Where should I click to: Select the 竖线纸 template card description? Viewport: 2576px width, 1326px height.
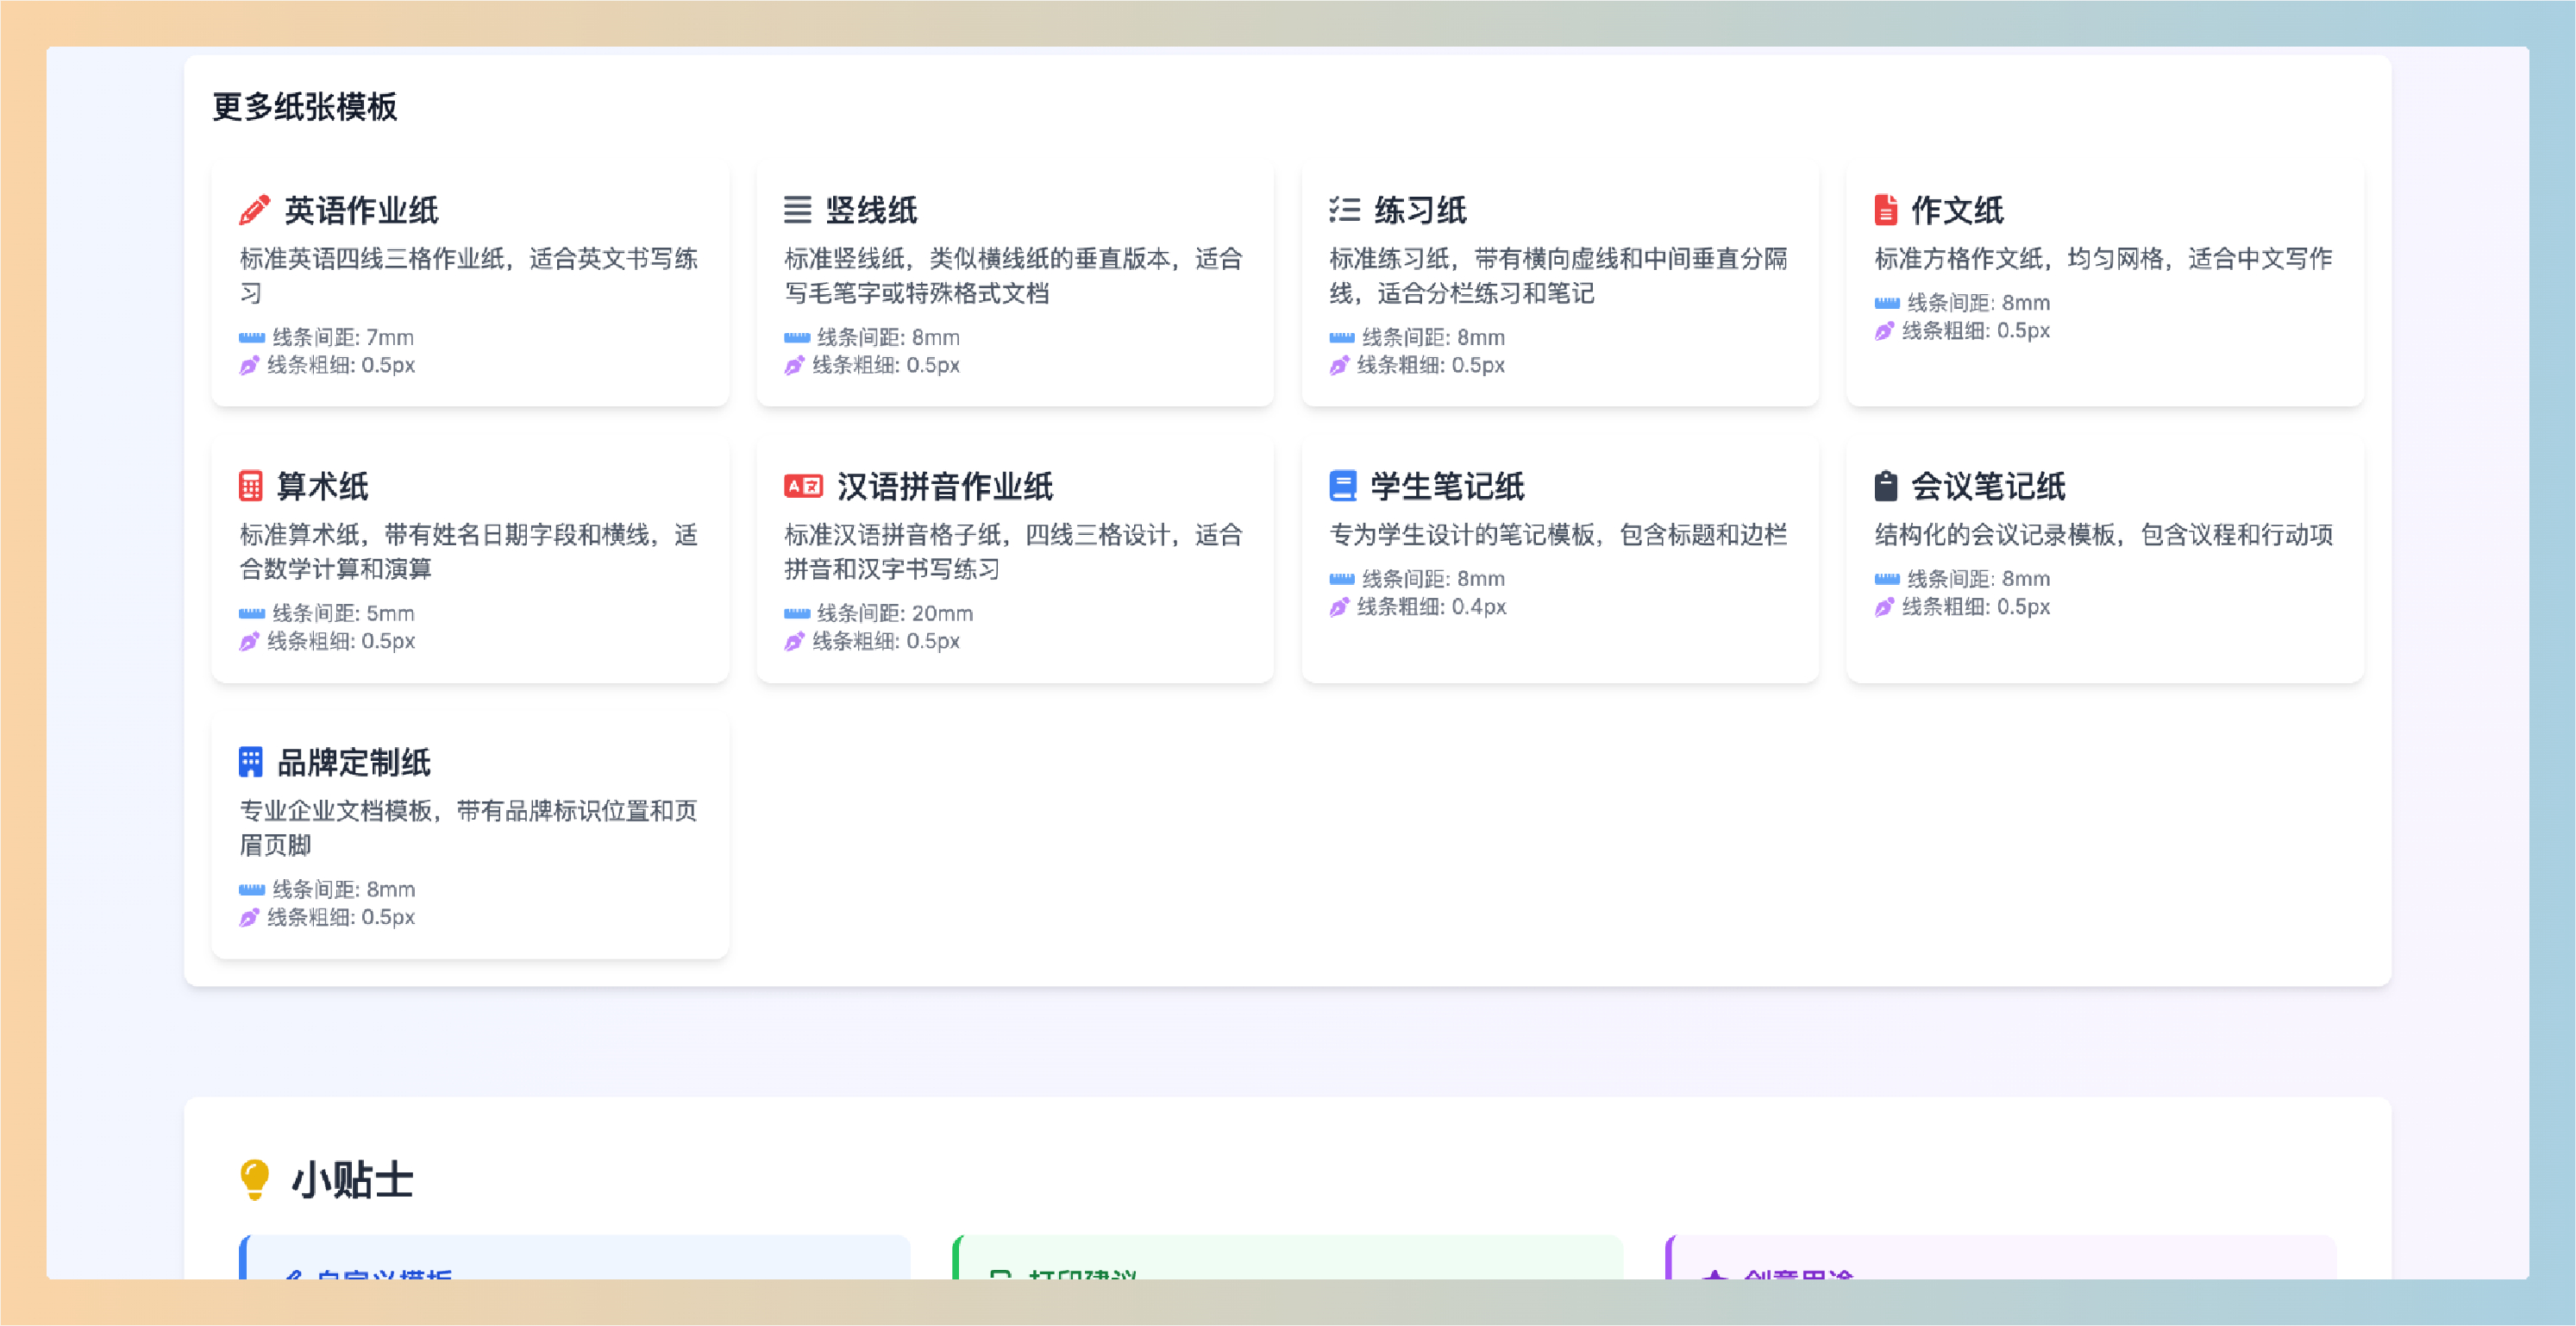pos(1012,276)
